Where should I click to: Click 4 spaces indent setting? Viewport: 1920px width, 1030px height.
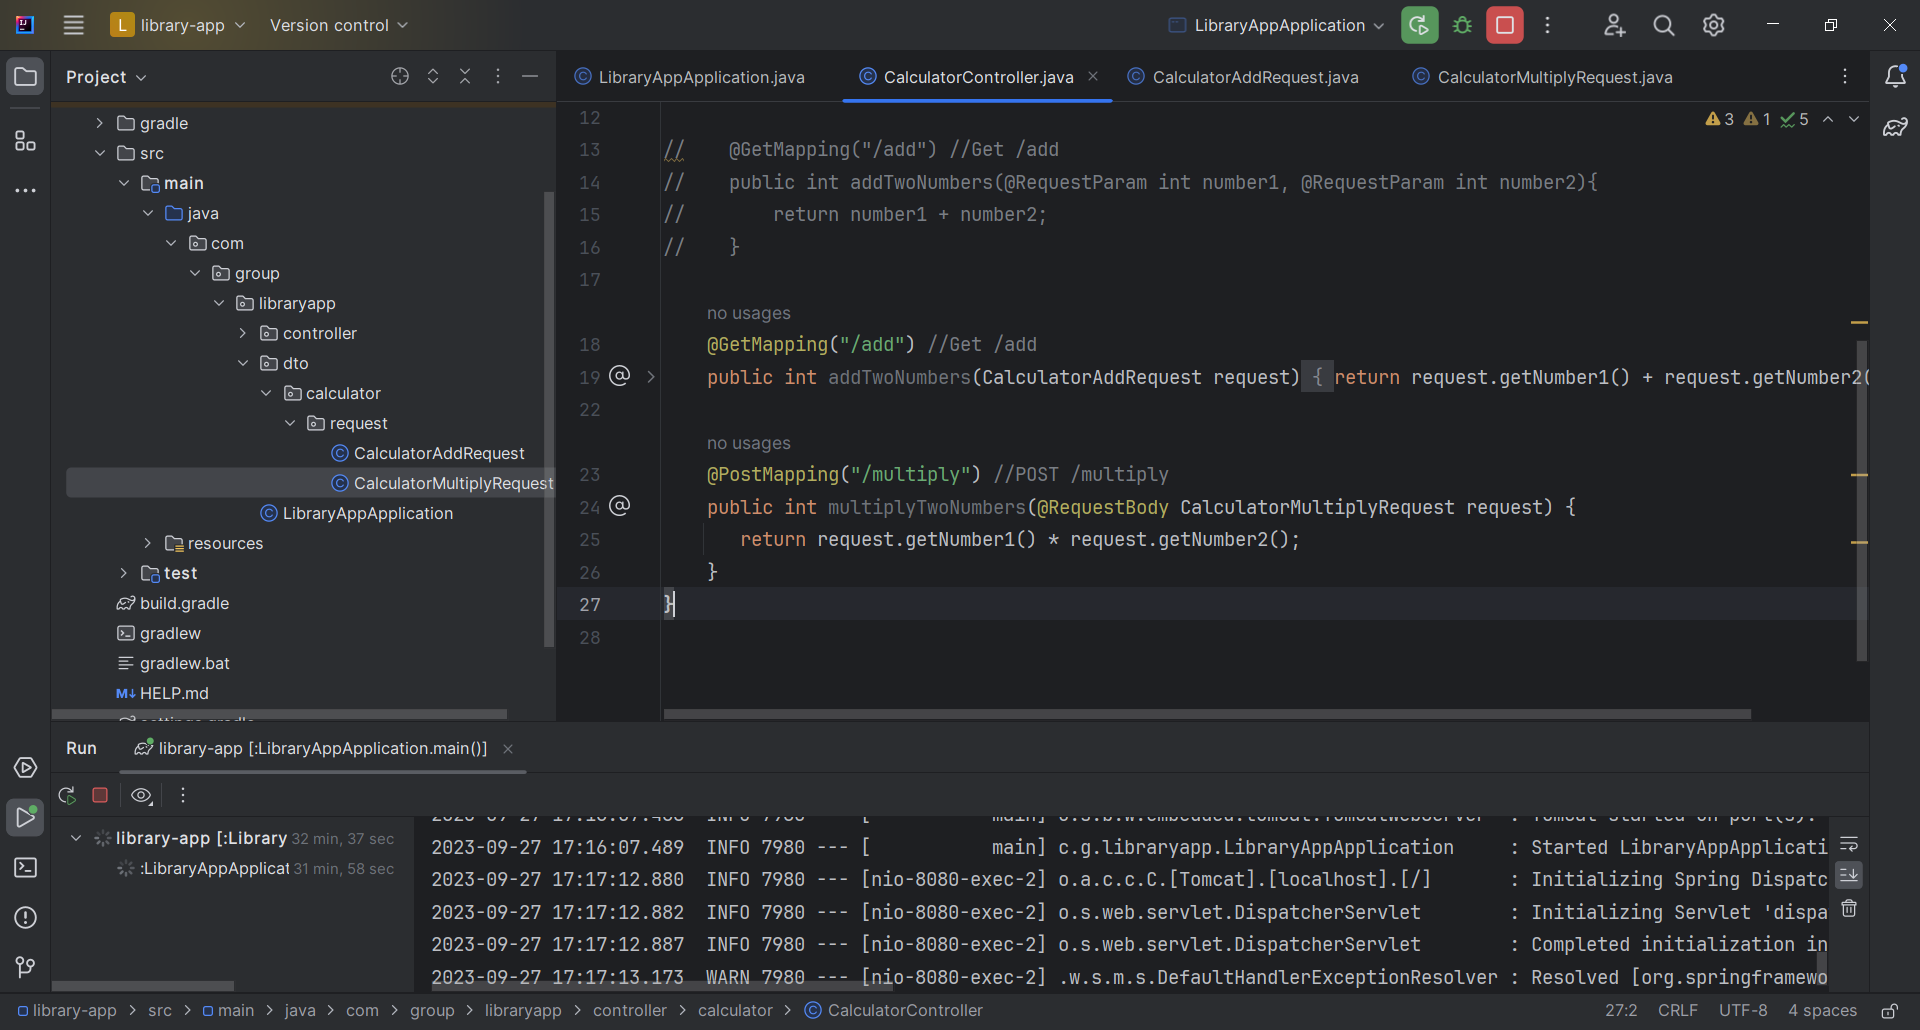pos(1822,1011)
